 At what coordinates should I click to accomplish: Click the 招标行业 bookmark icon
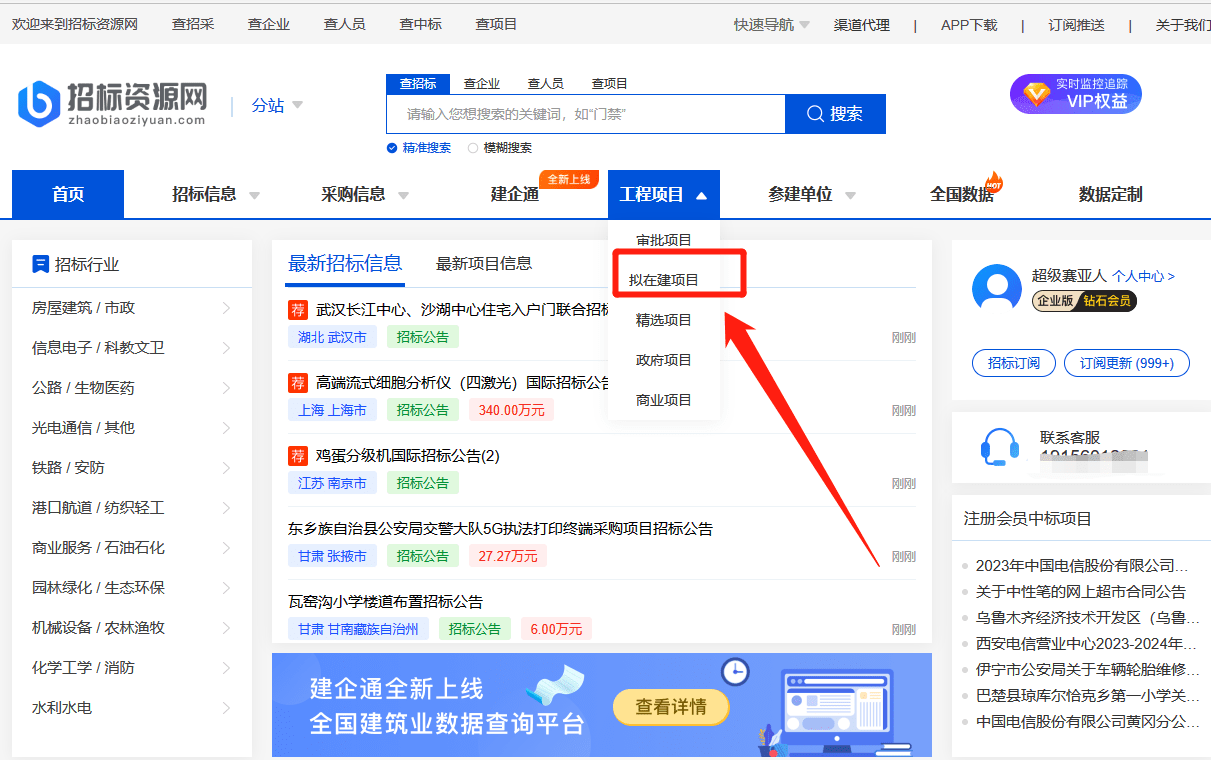coord(40,264)
